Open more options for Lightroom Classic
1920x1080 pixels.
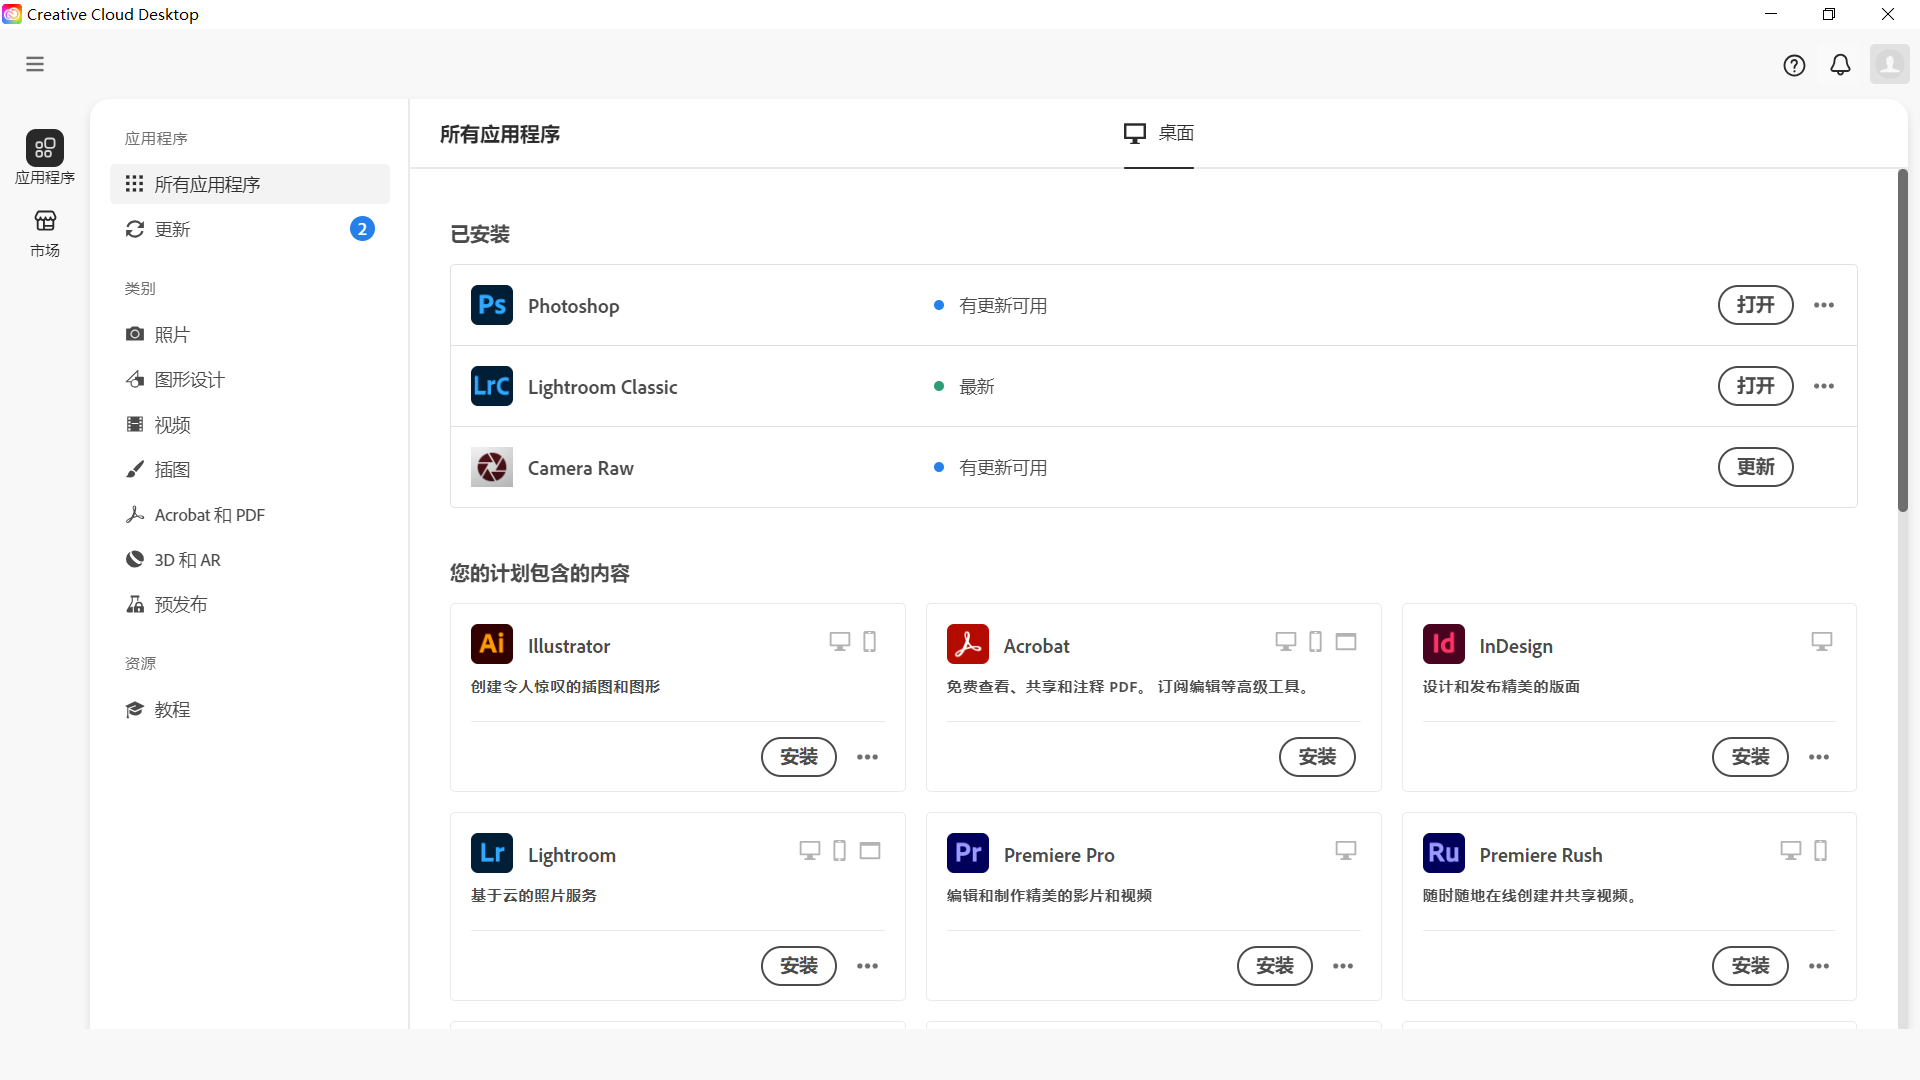pos(1823,386)
